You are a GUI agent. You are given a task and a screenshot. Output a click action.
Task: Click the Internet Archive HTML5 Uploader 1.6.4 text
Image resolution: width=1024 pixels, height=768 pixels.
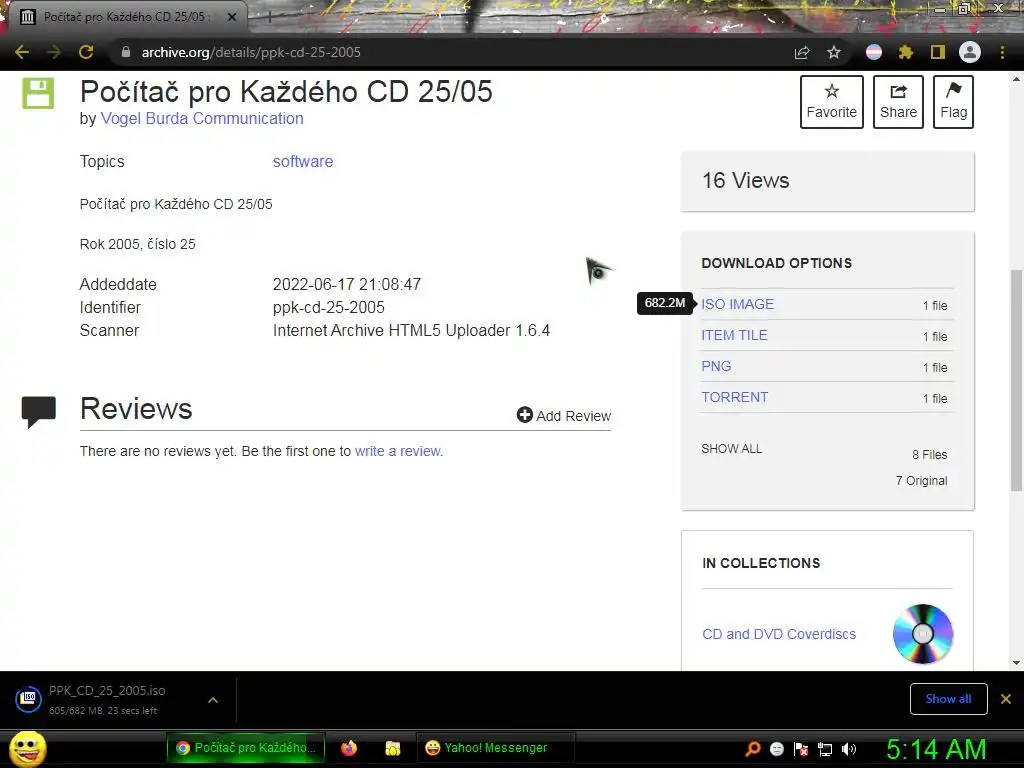tap(411, 330)
